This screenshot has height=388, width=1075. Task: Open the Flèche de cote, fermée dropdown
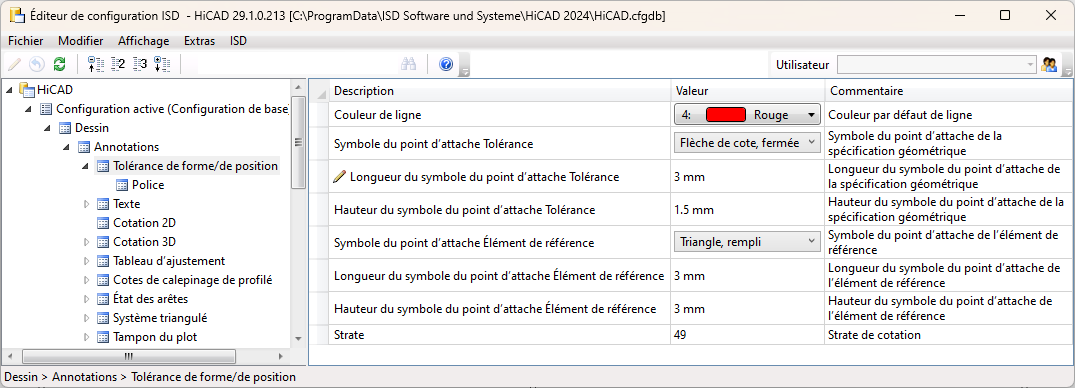[747, 143]
